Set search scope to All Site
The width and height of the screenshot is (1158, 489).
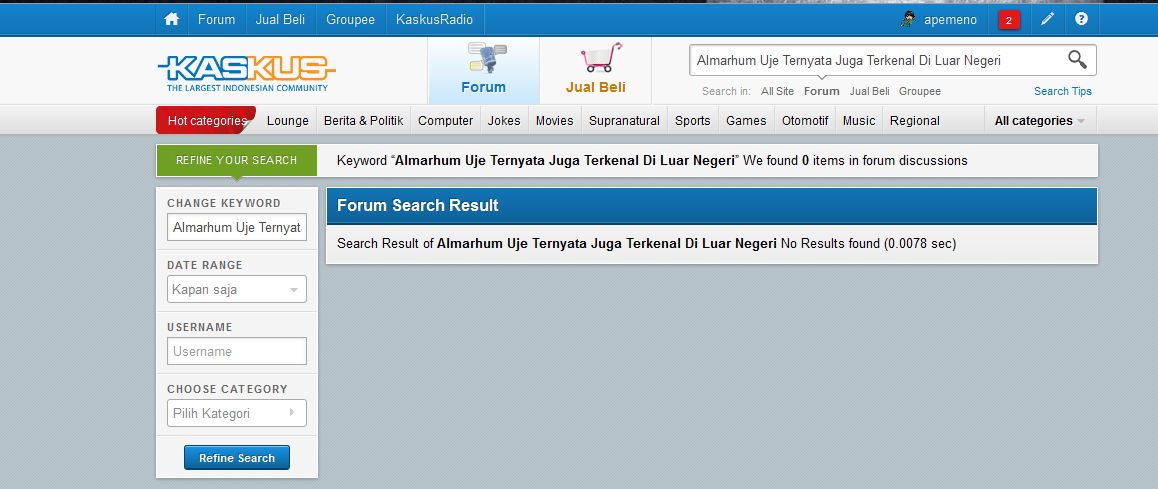pyautogui.click(x=778, y=92)
